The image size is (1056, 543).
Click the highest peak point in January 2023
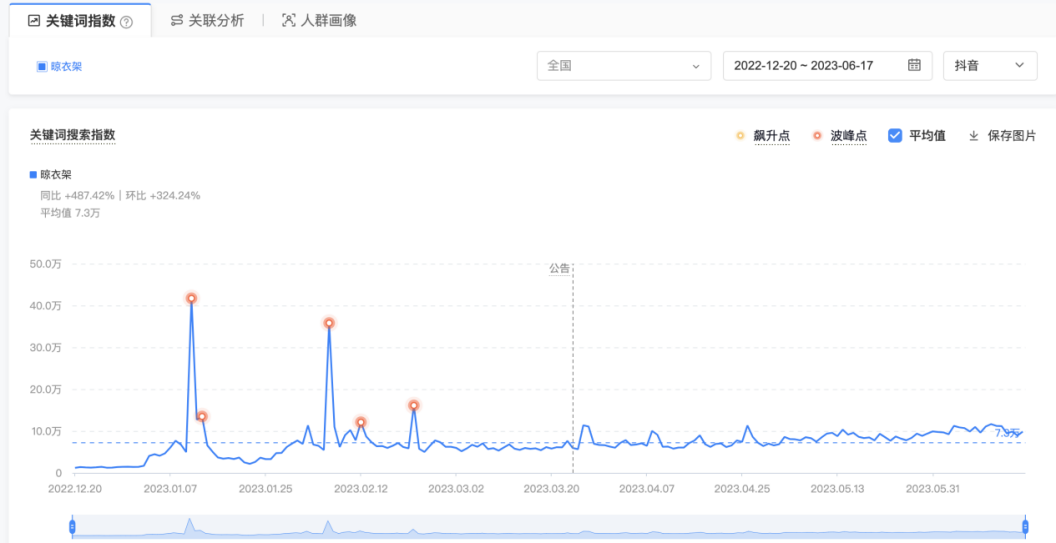tap(191, 298)
